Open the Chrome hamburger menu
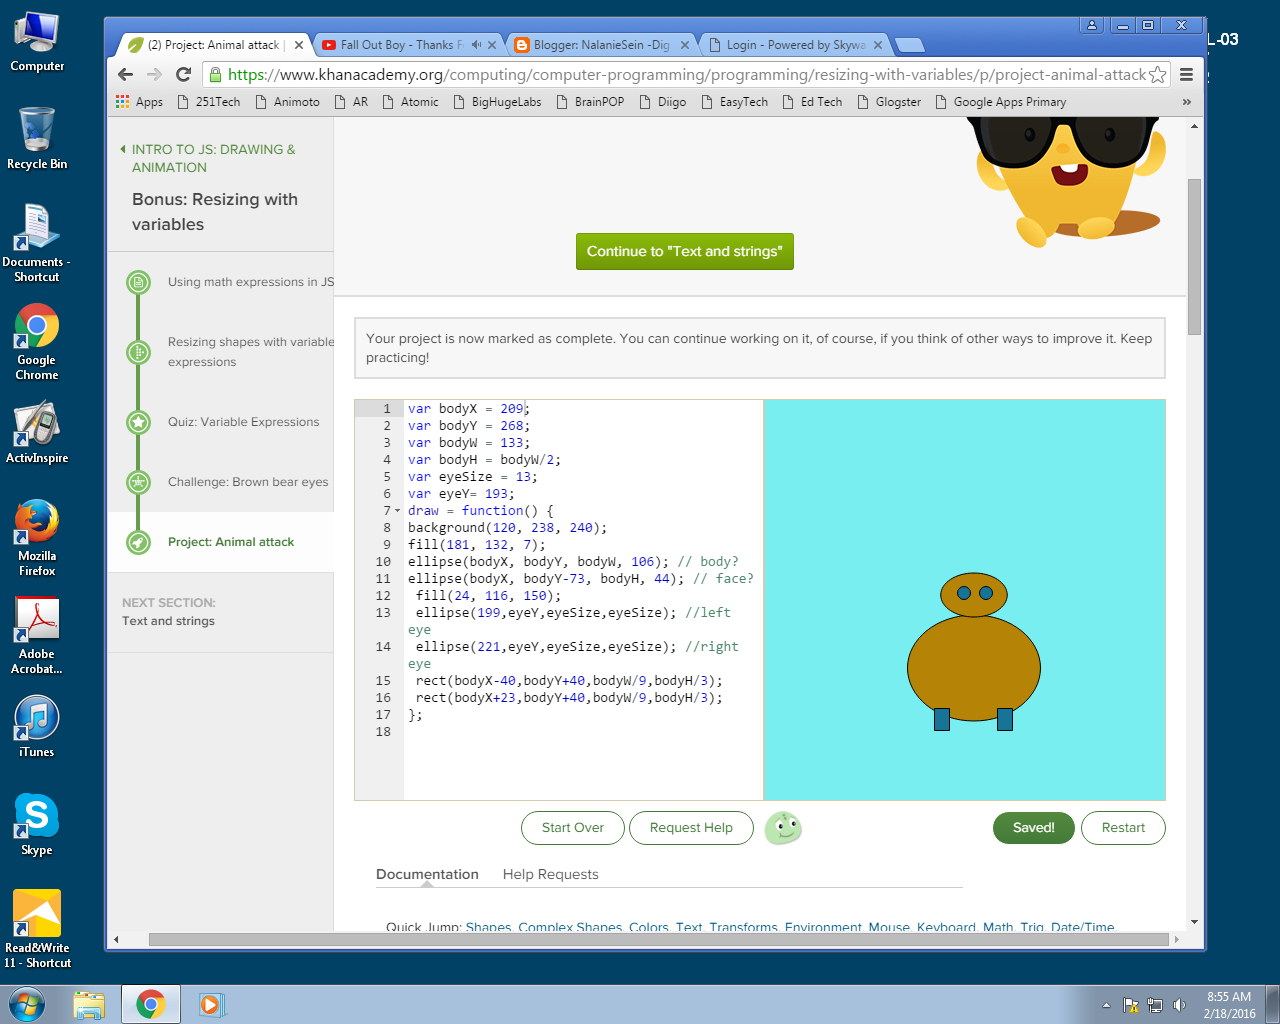1280x1024 pixels. 1186,74
